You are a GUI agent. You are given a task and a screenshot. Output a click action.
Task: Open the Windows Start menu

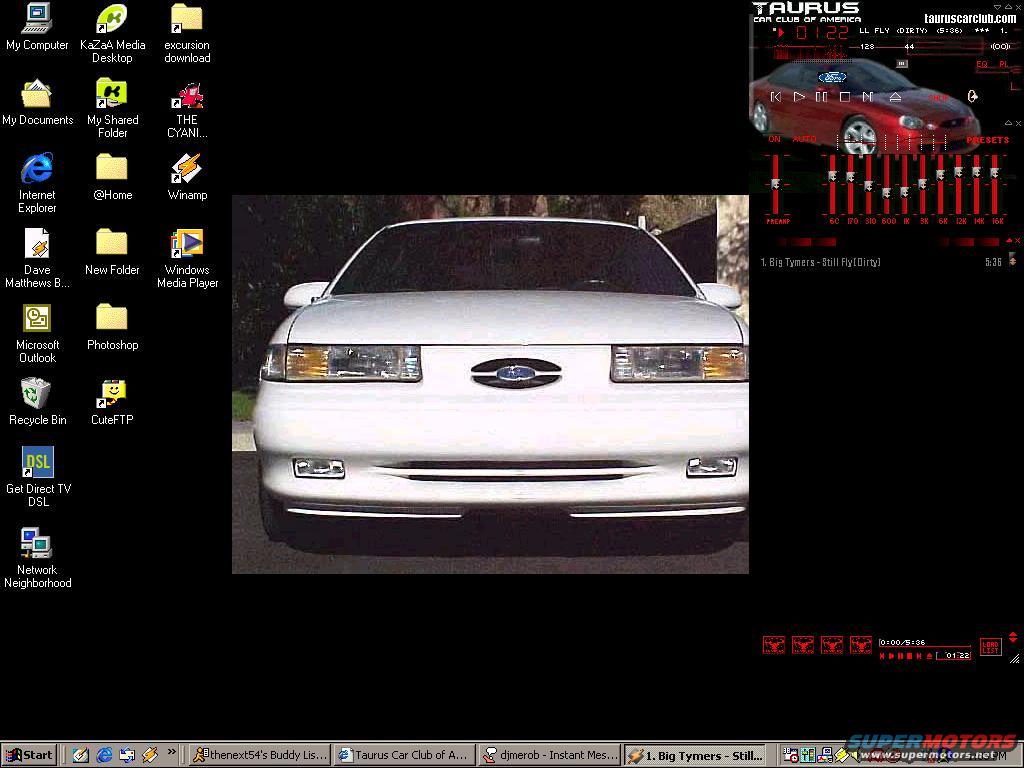[x=29, y=755]
